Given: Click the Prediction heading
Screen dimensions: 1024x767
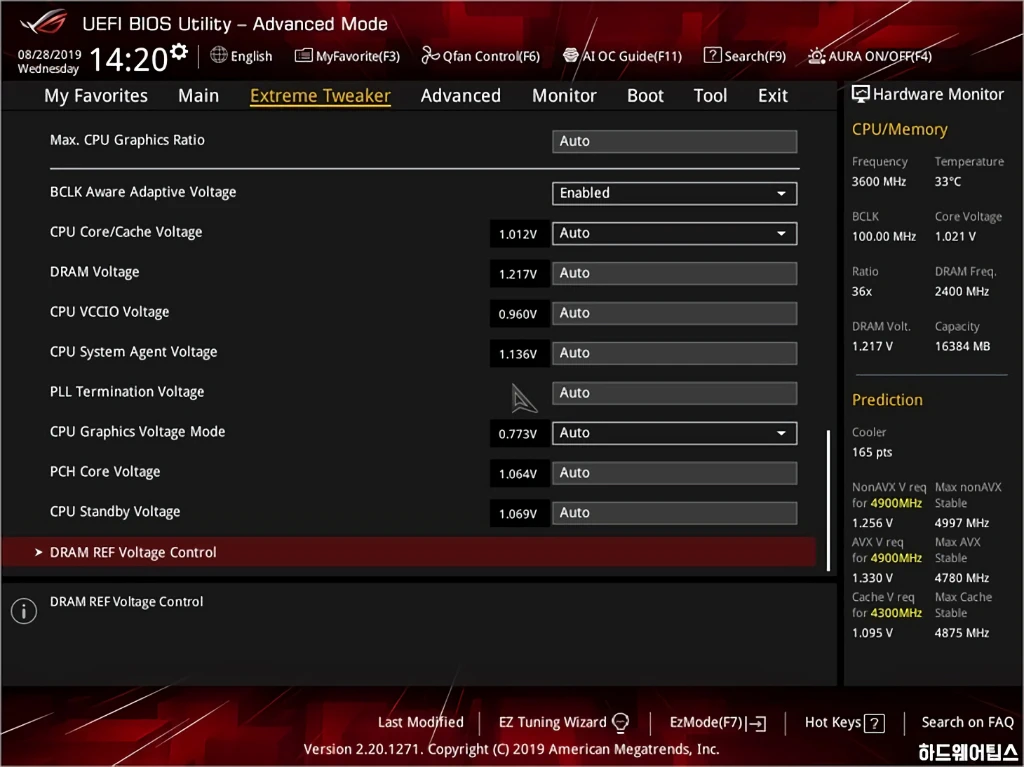Looking at the screenshot, I should tap(887, 400).
